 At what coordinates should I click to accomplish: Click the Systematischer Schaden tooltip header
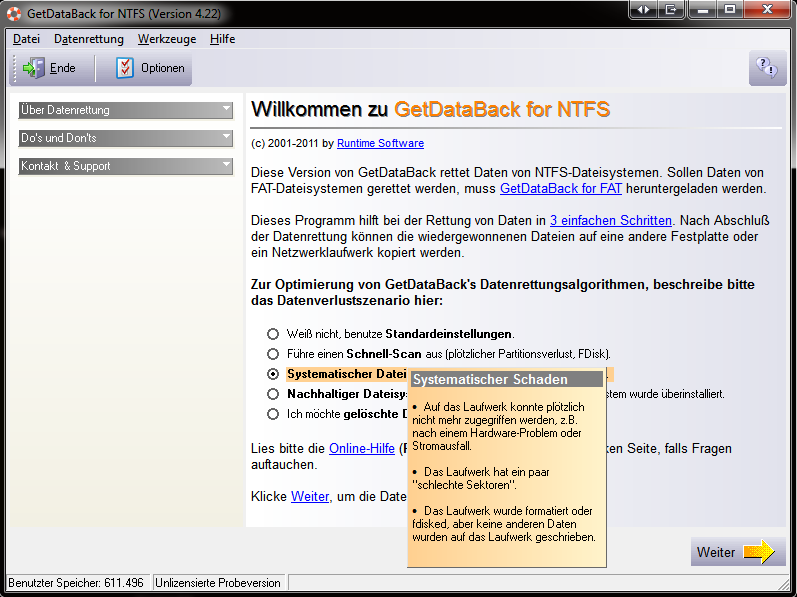pyautogui.click(x=507, y=380)
